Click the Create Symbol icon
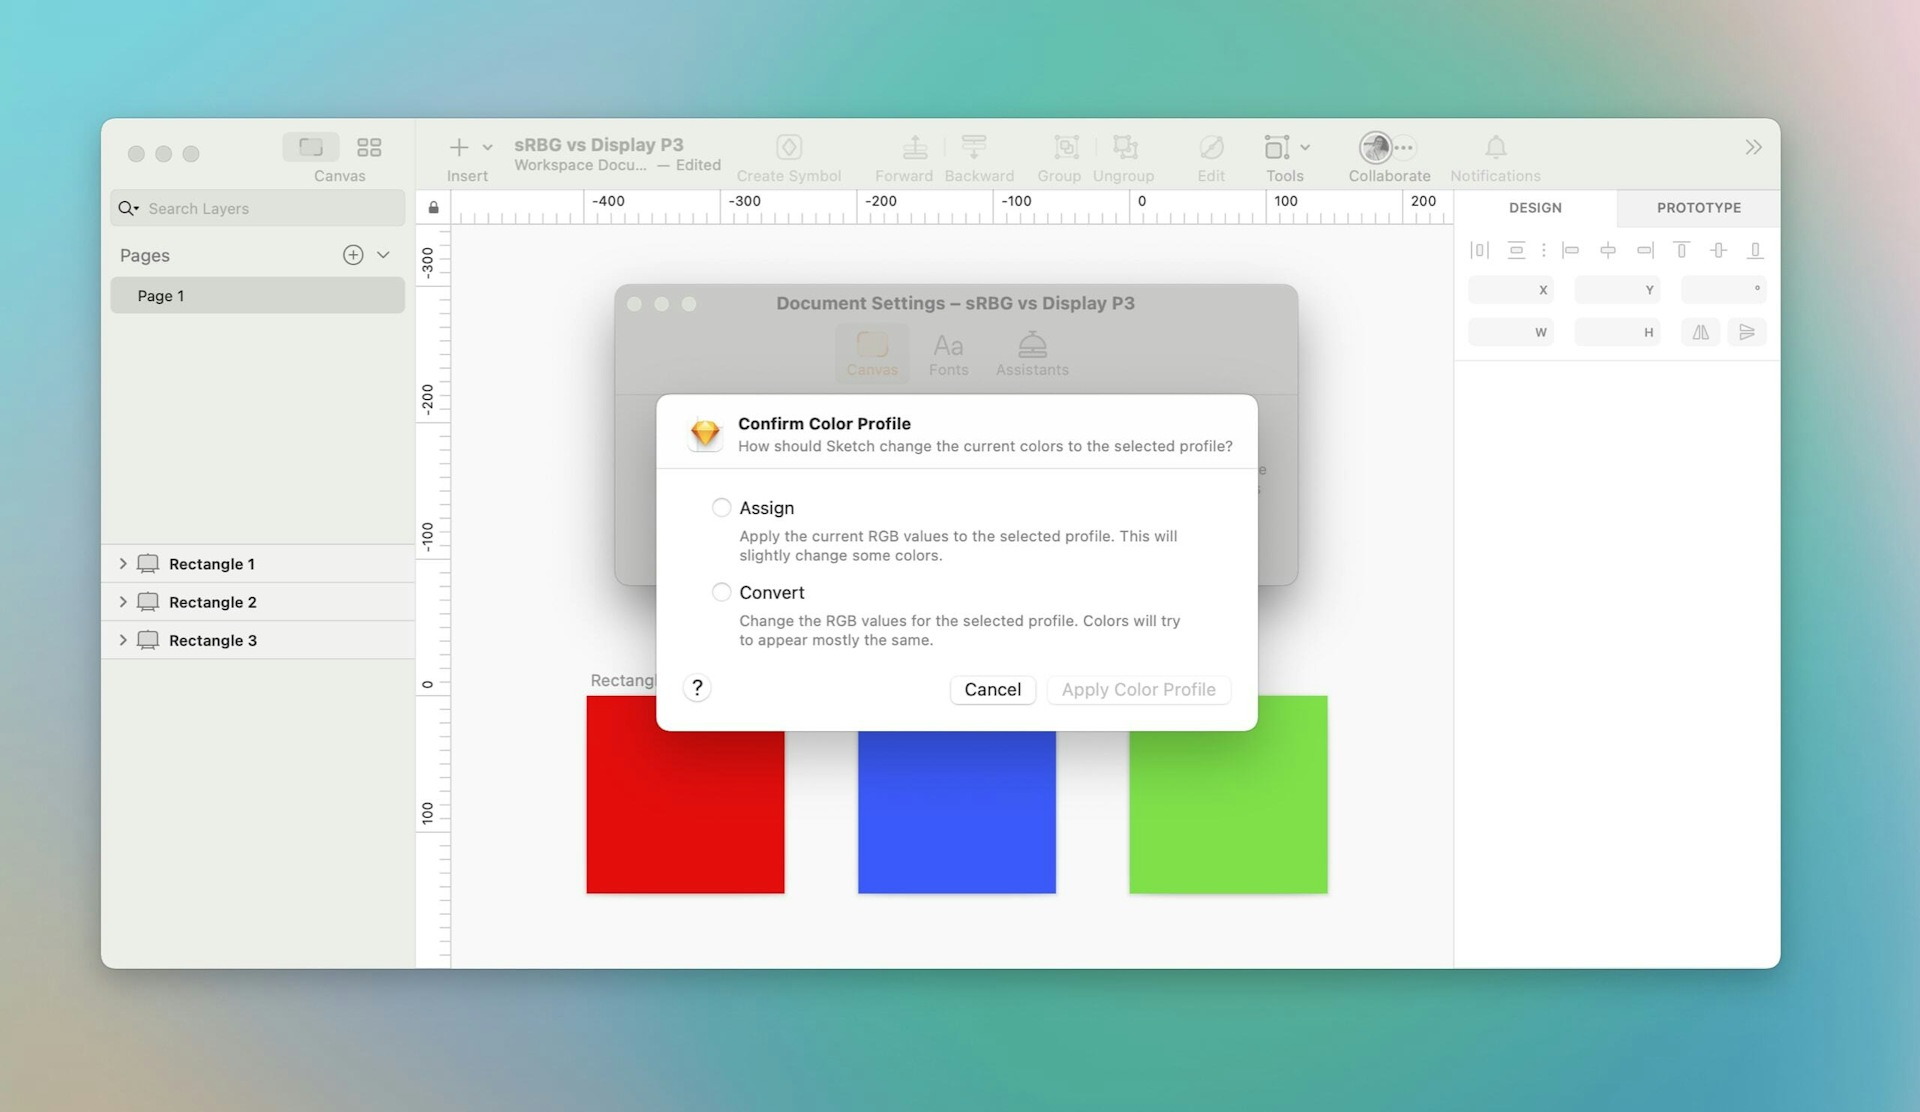 click(789, 148)
